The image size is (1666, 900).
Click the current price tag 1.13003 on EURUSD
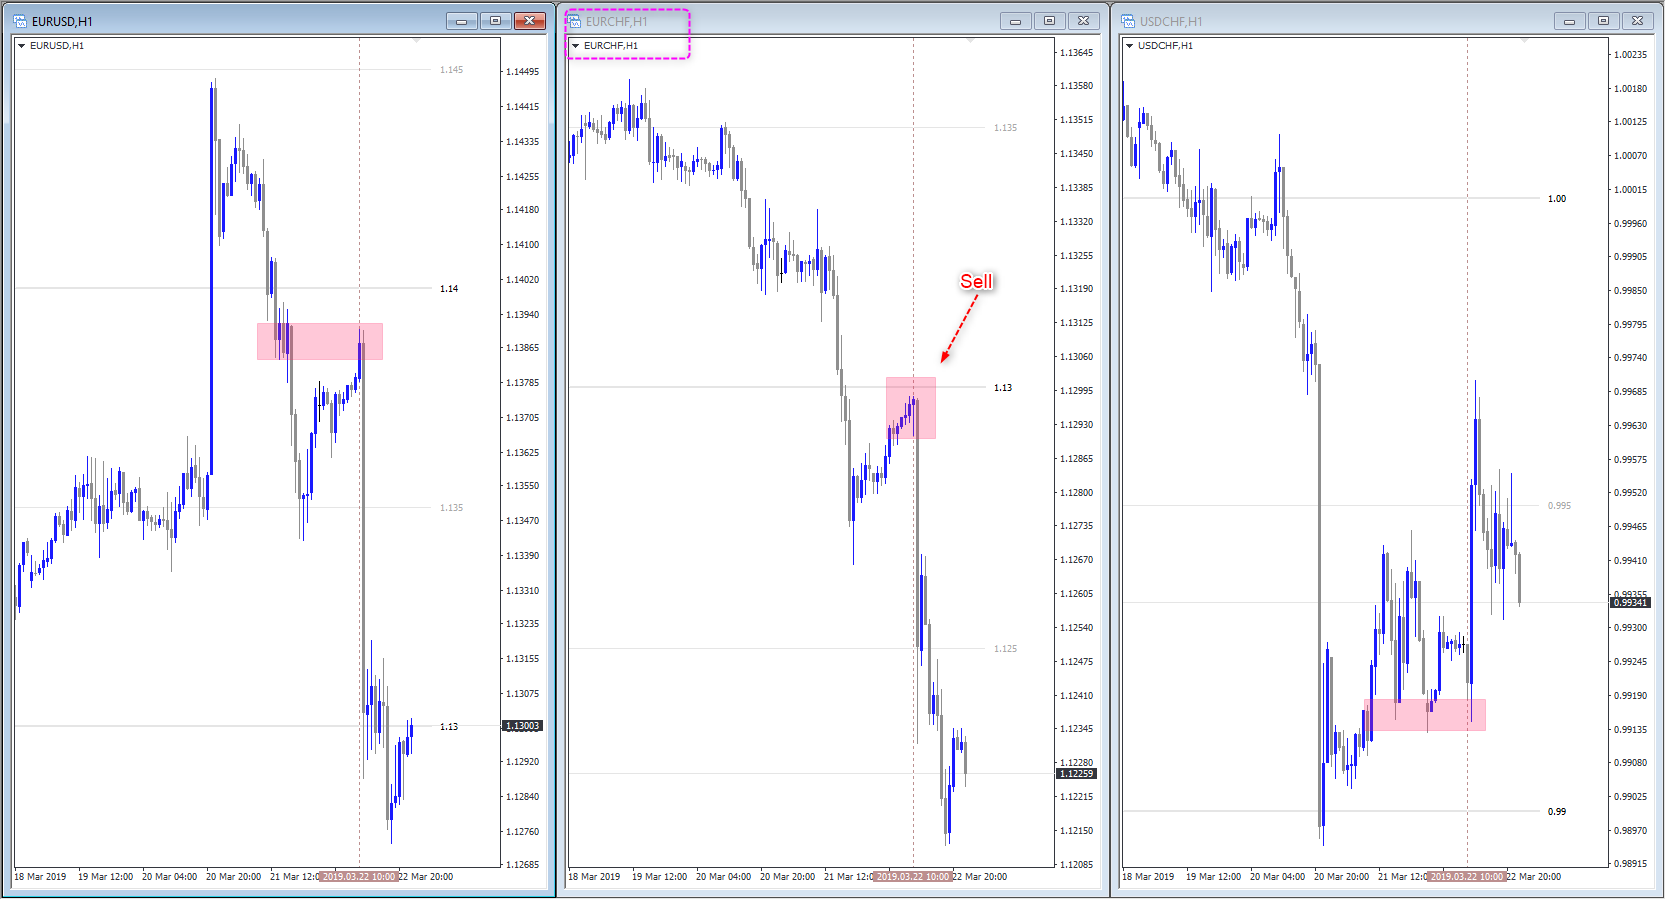[x=521, y=726]
